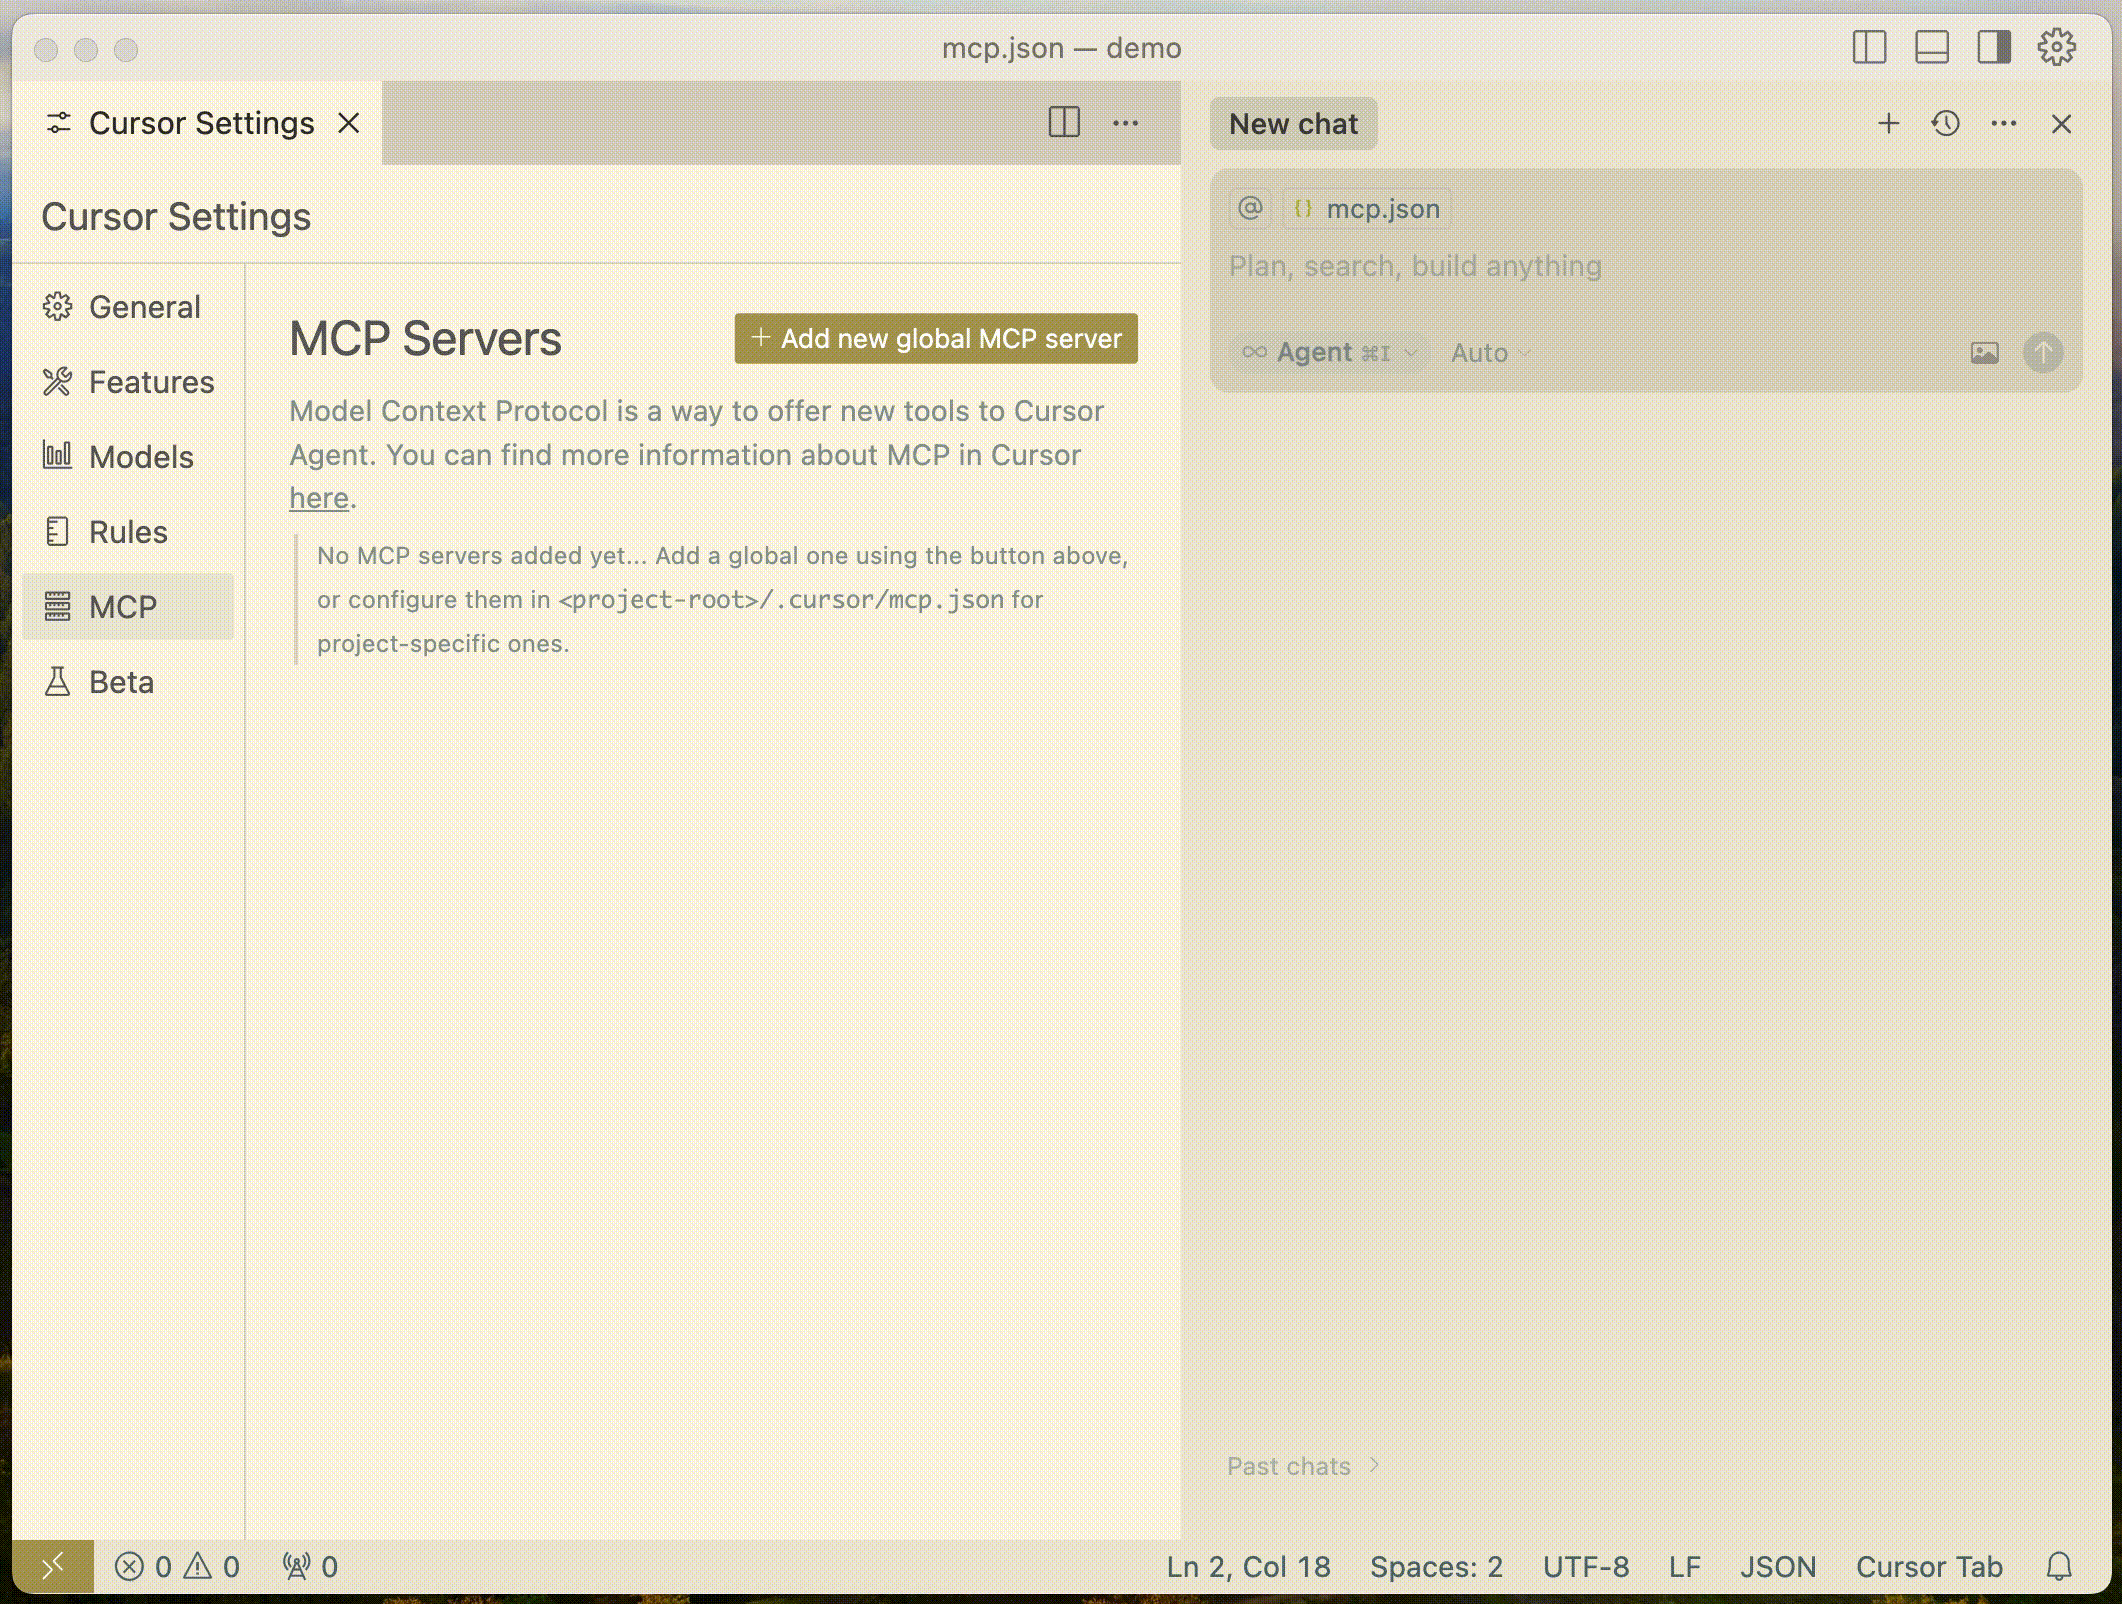This screenshot has height=1604, width=2122.
Task: Expand Past chats section
Action: [1303, 1466]
